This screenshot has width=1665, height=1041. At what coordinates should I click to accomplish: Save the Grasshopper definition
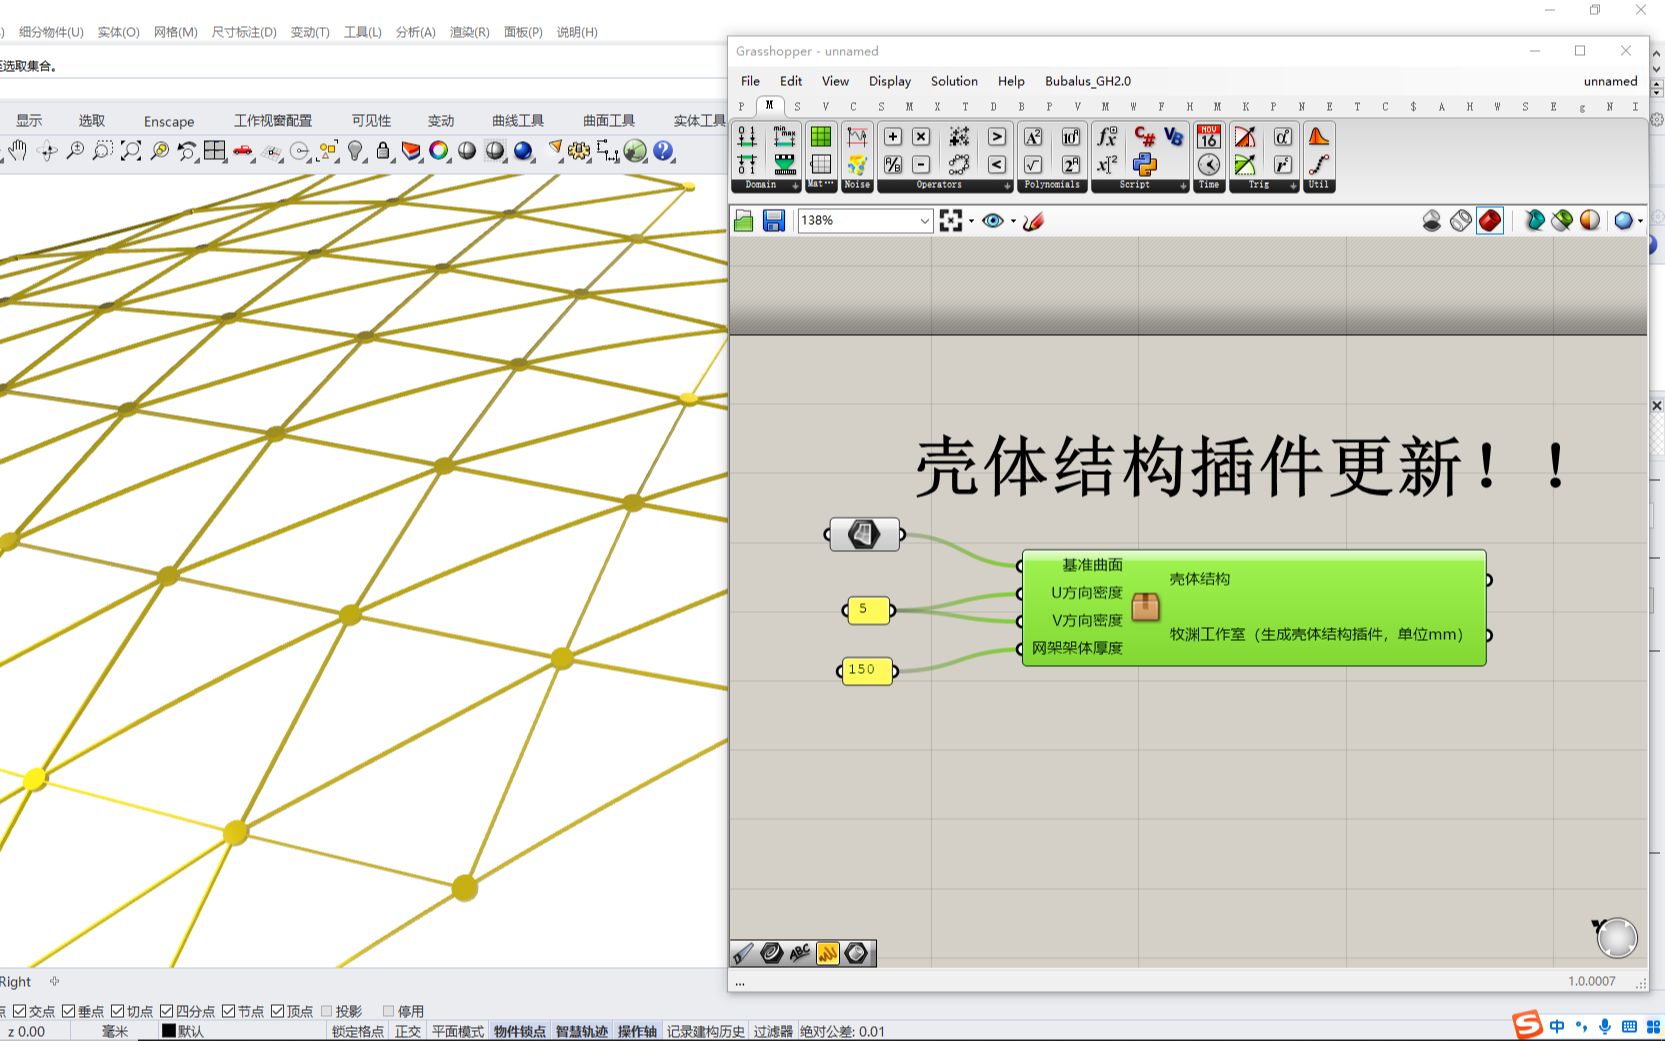773,220
